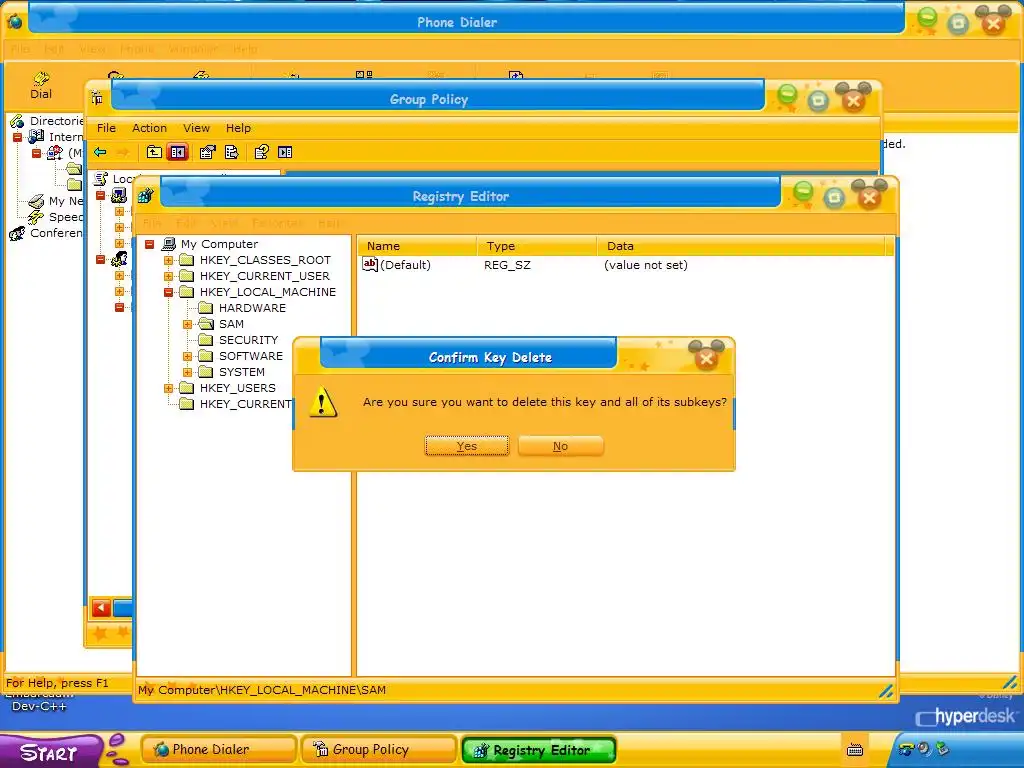Click the red left scroll arrow in Group Policy
The height and width of the screenshot is (768, 1024).
[101, 608]
